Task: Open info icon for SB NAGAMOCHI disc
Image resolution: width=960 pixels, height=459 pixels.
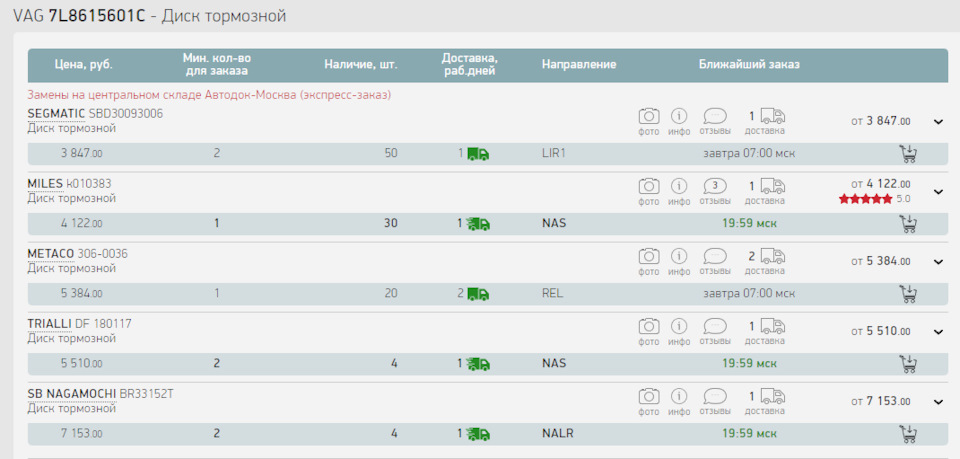Action: 679,396
